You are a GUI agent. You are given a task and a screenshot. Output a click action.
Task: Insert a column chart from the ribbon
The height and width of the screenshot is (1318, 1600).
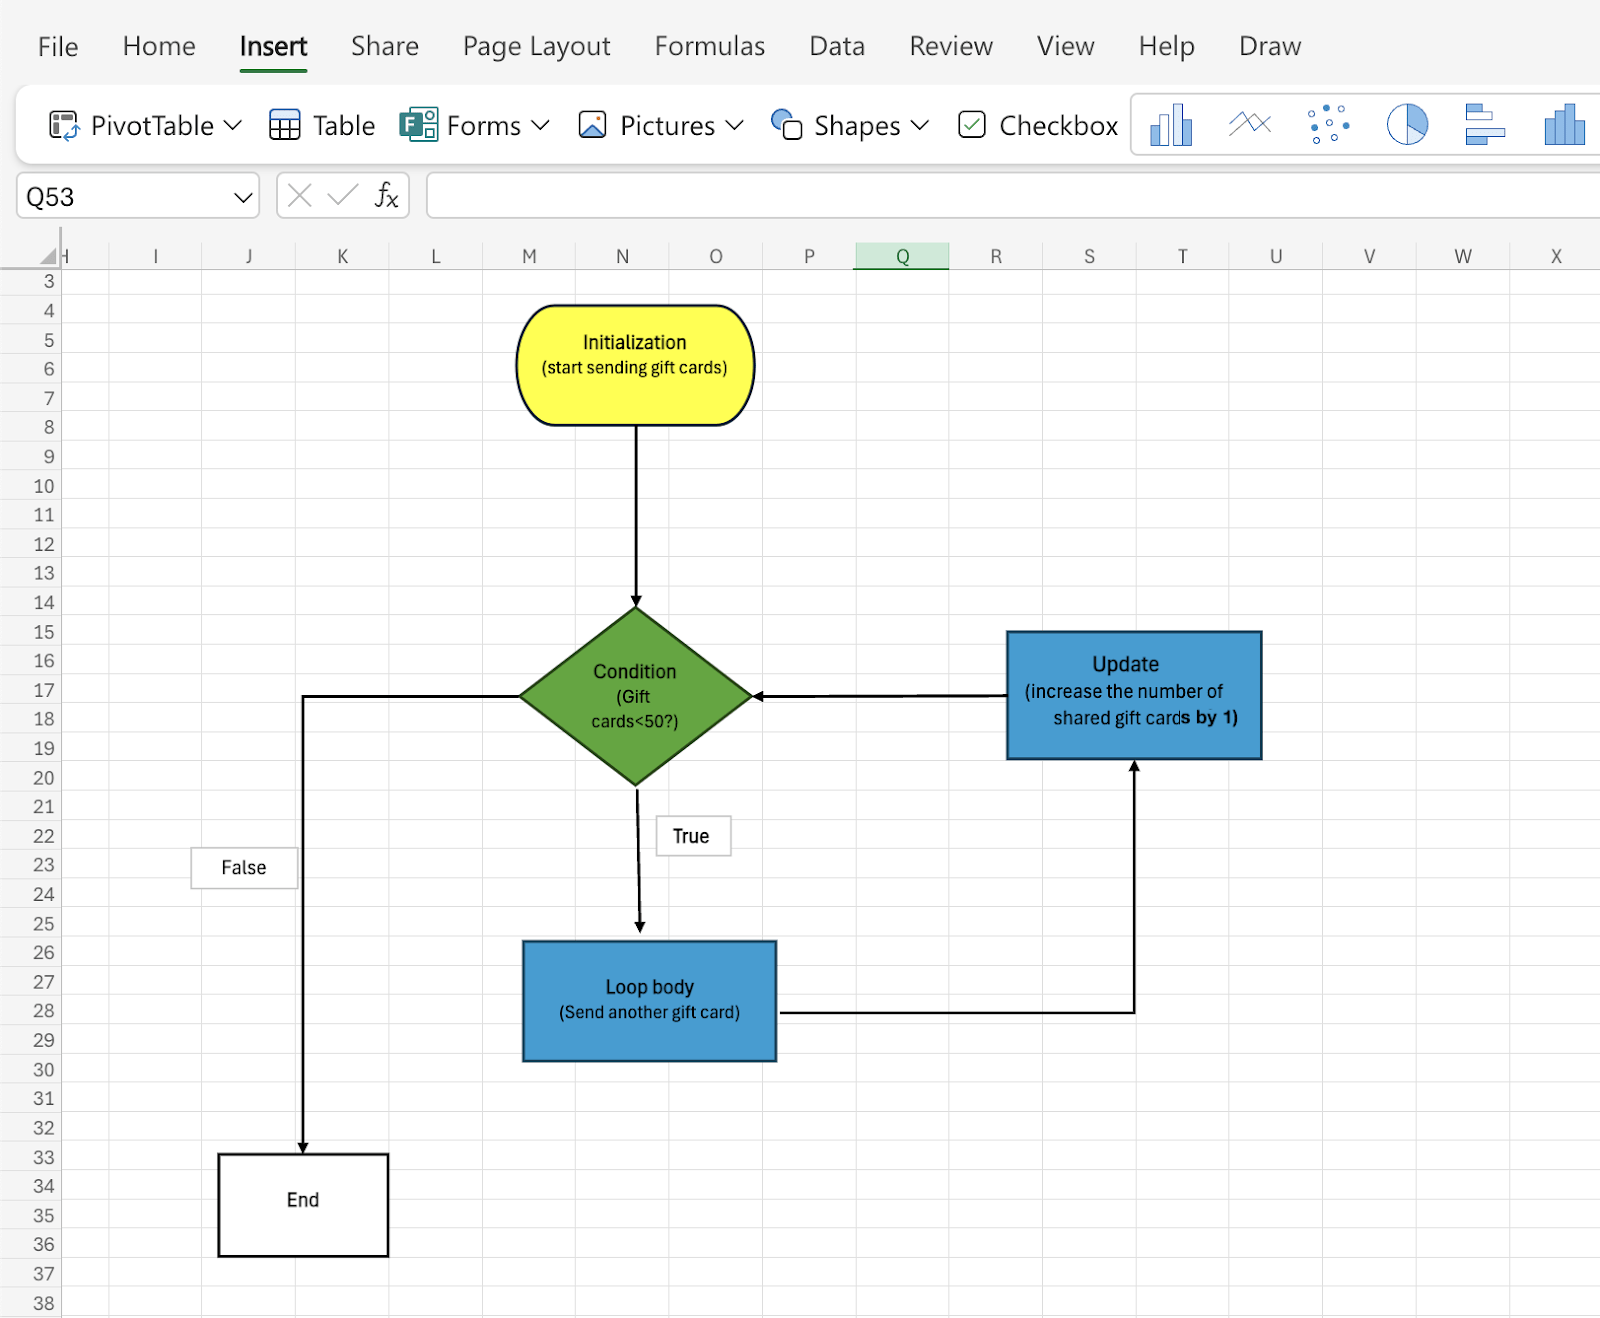click(1170, 125)
